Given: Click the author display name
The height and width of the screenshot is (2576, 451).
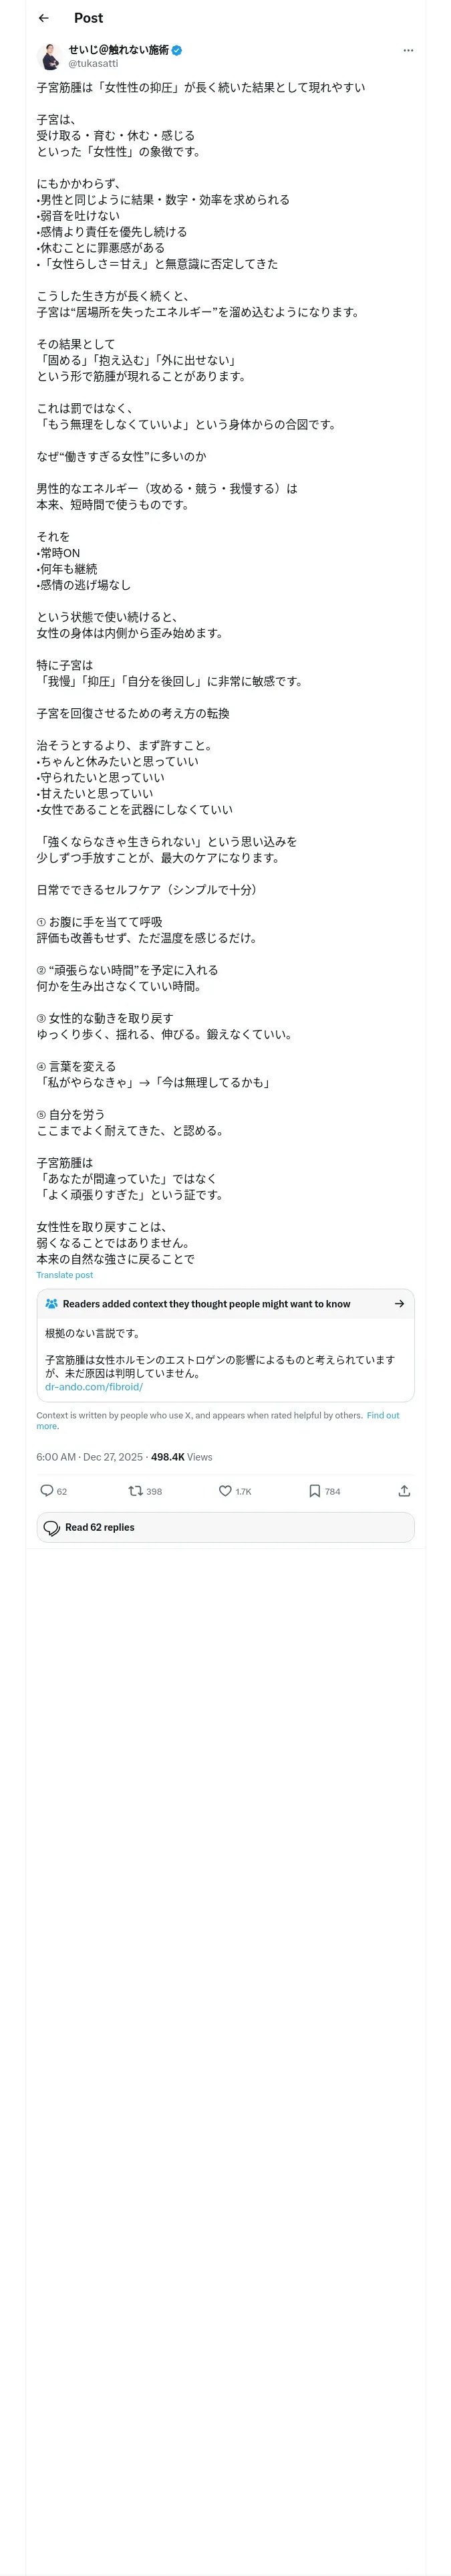Looking at the screenshot, I should tap(118, 50).
